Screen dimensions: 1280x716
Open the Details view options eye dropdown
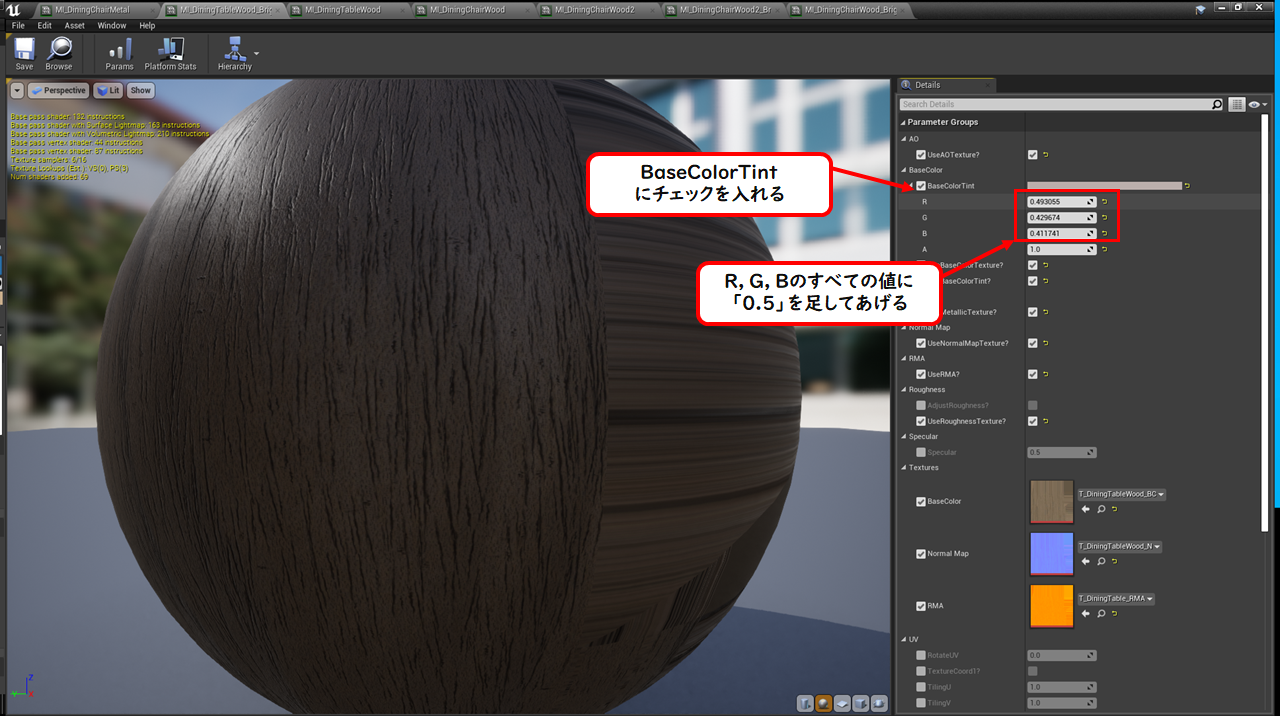[1258, 104]
